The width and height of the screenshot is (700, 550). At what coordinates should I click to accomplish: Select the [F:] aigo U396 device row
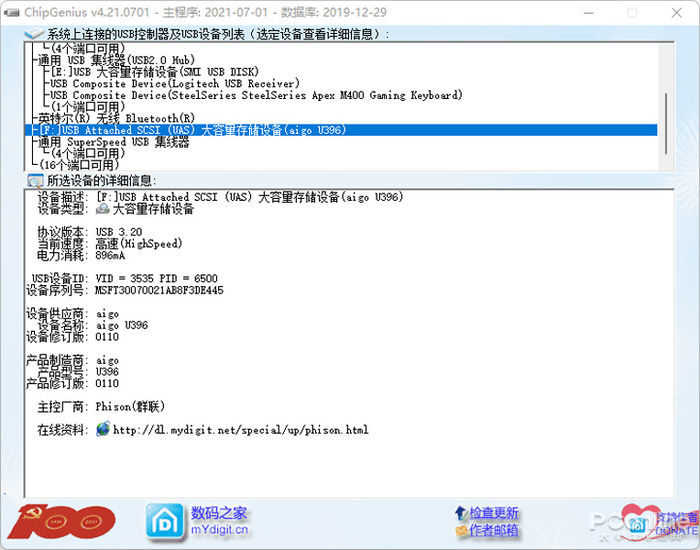tap(341, 130)
